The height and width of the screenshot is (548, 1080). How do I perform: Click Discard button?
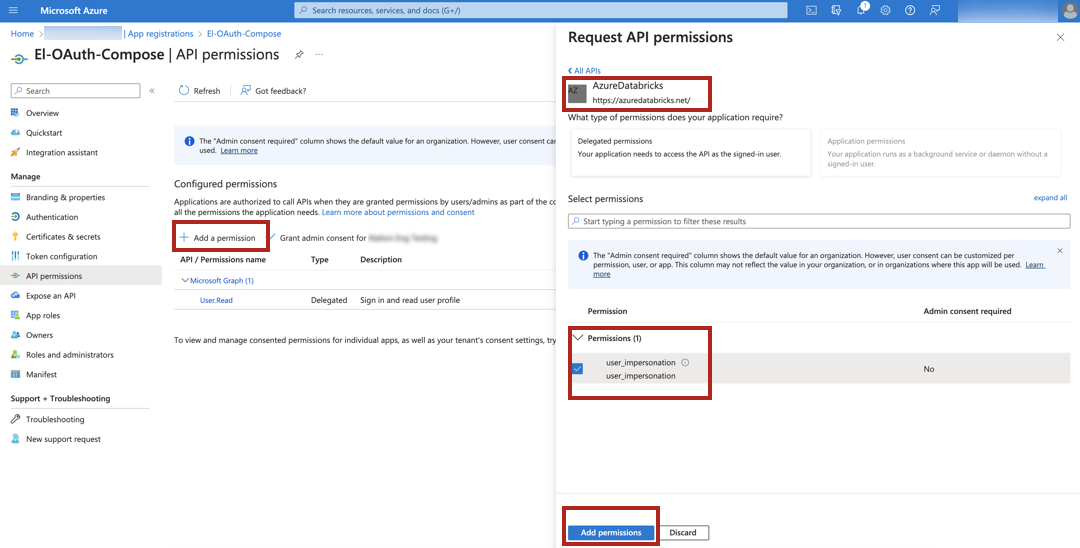tap(683, 532)
